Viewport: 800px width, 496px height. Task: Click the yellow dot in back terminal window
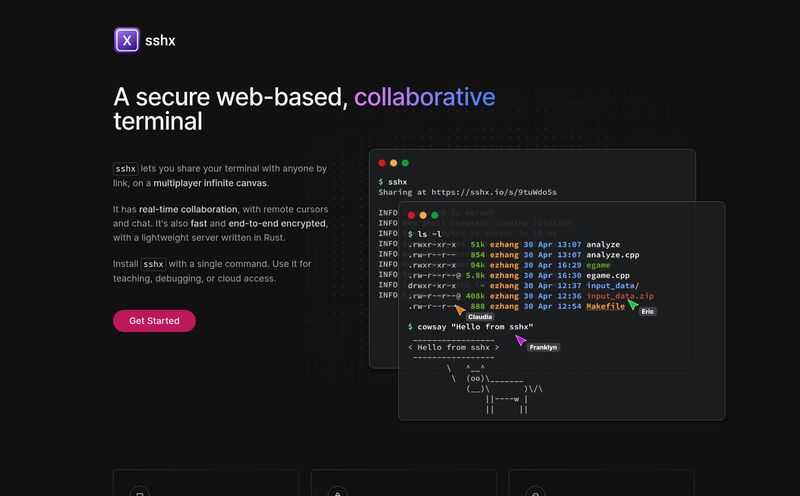click(393, 163)
